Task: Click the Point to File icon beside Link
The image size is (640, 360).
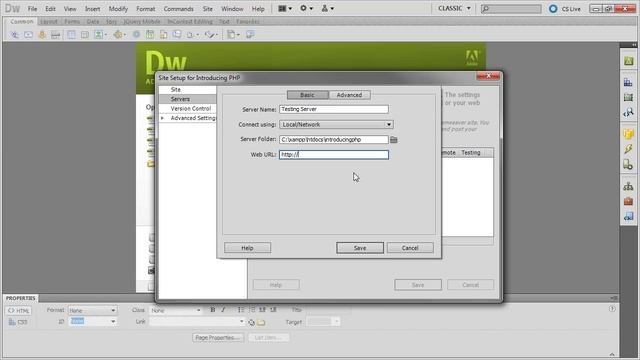Action: click(x=251, y=322)
